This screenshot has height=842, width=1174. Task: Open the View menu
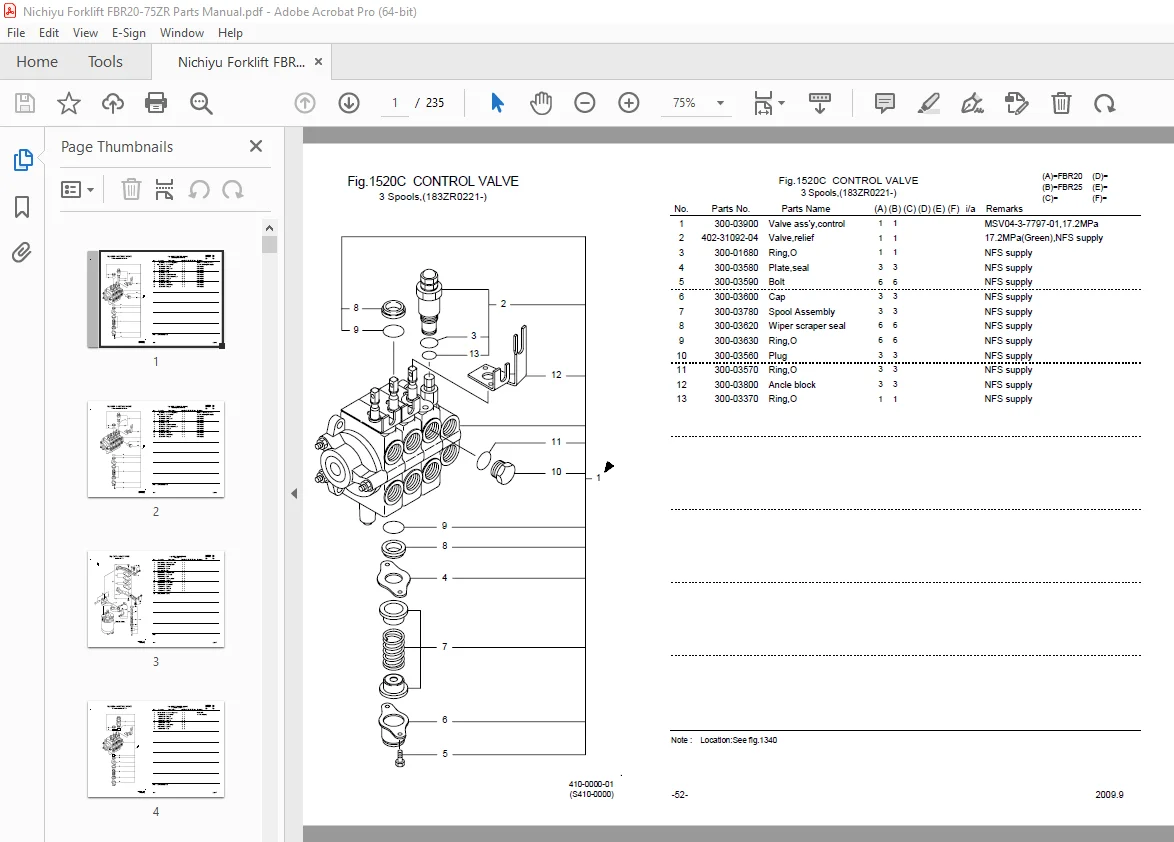click(x=85, y=33)
